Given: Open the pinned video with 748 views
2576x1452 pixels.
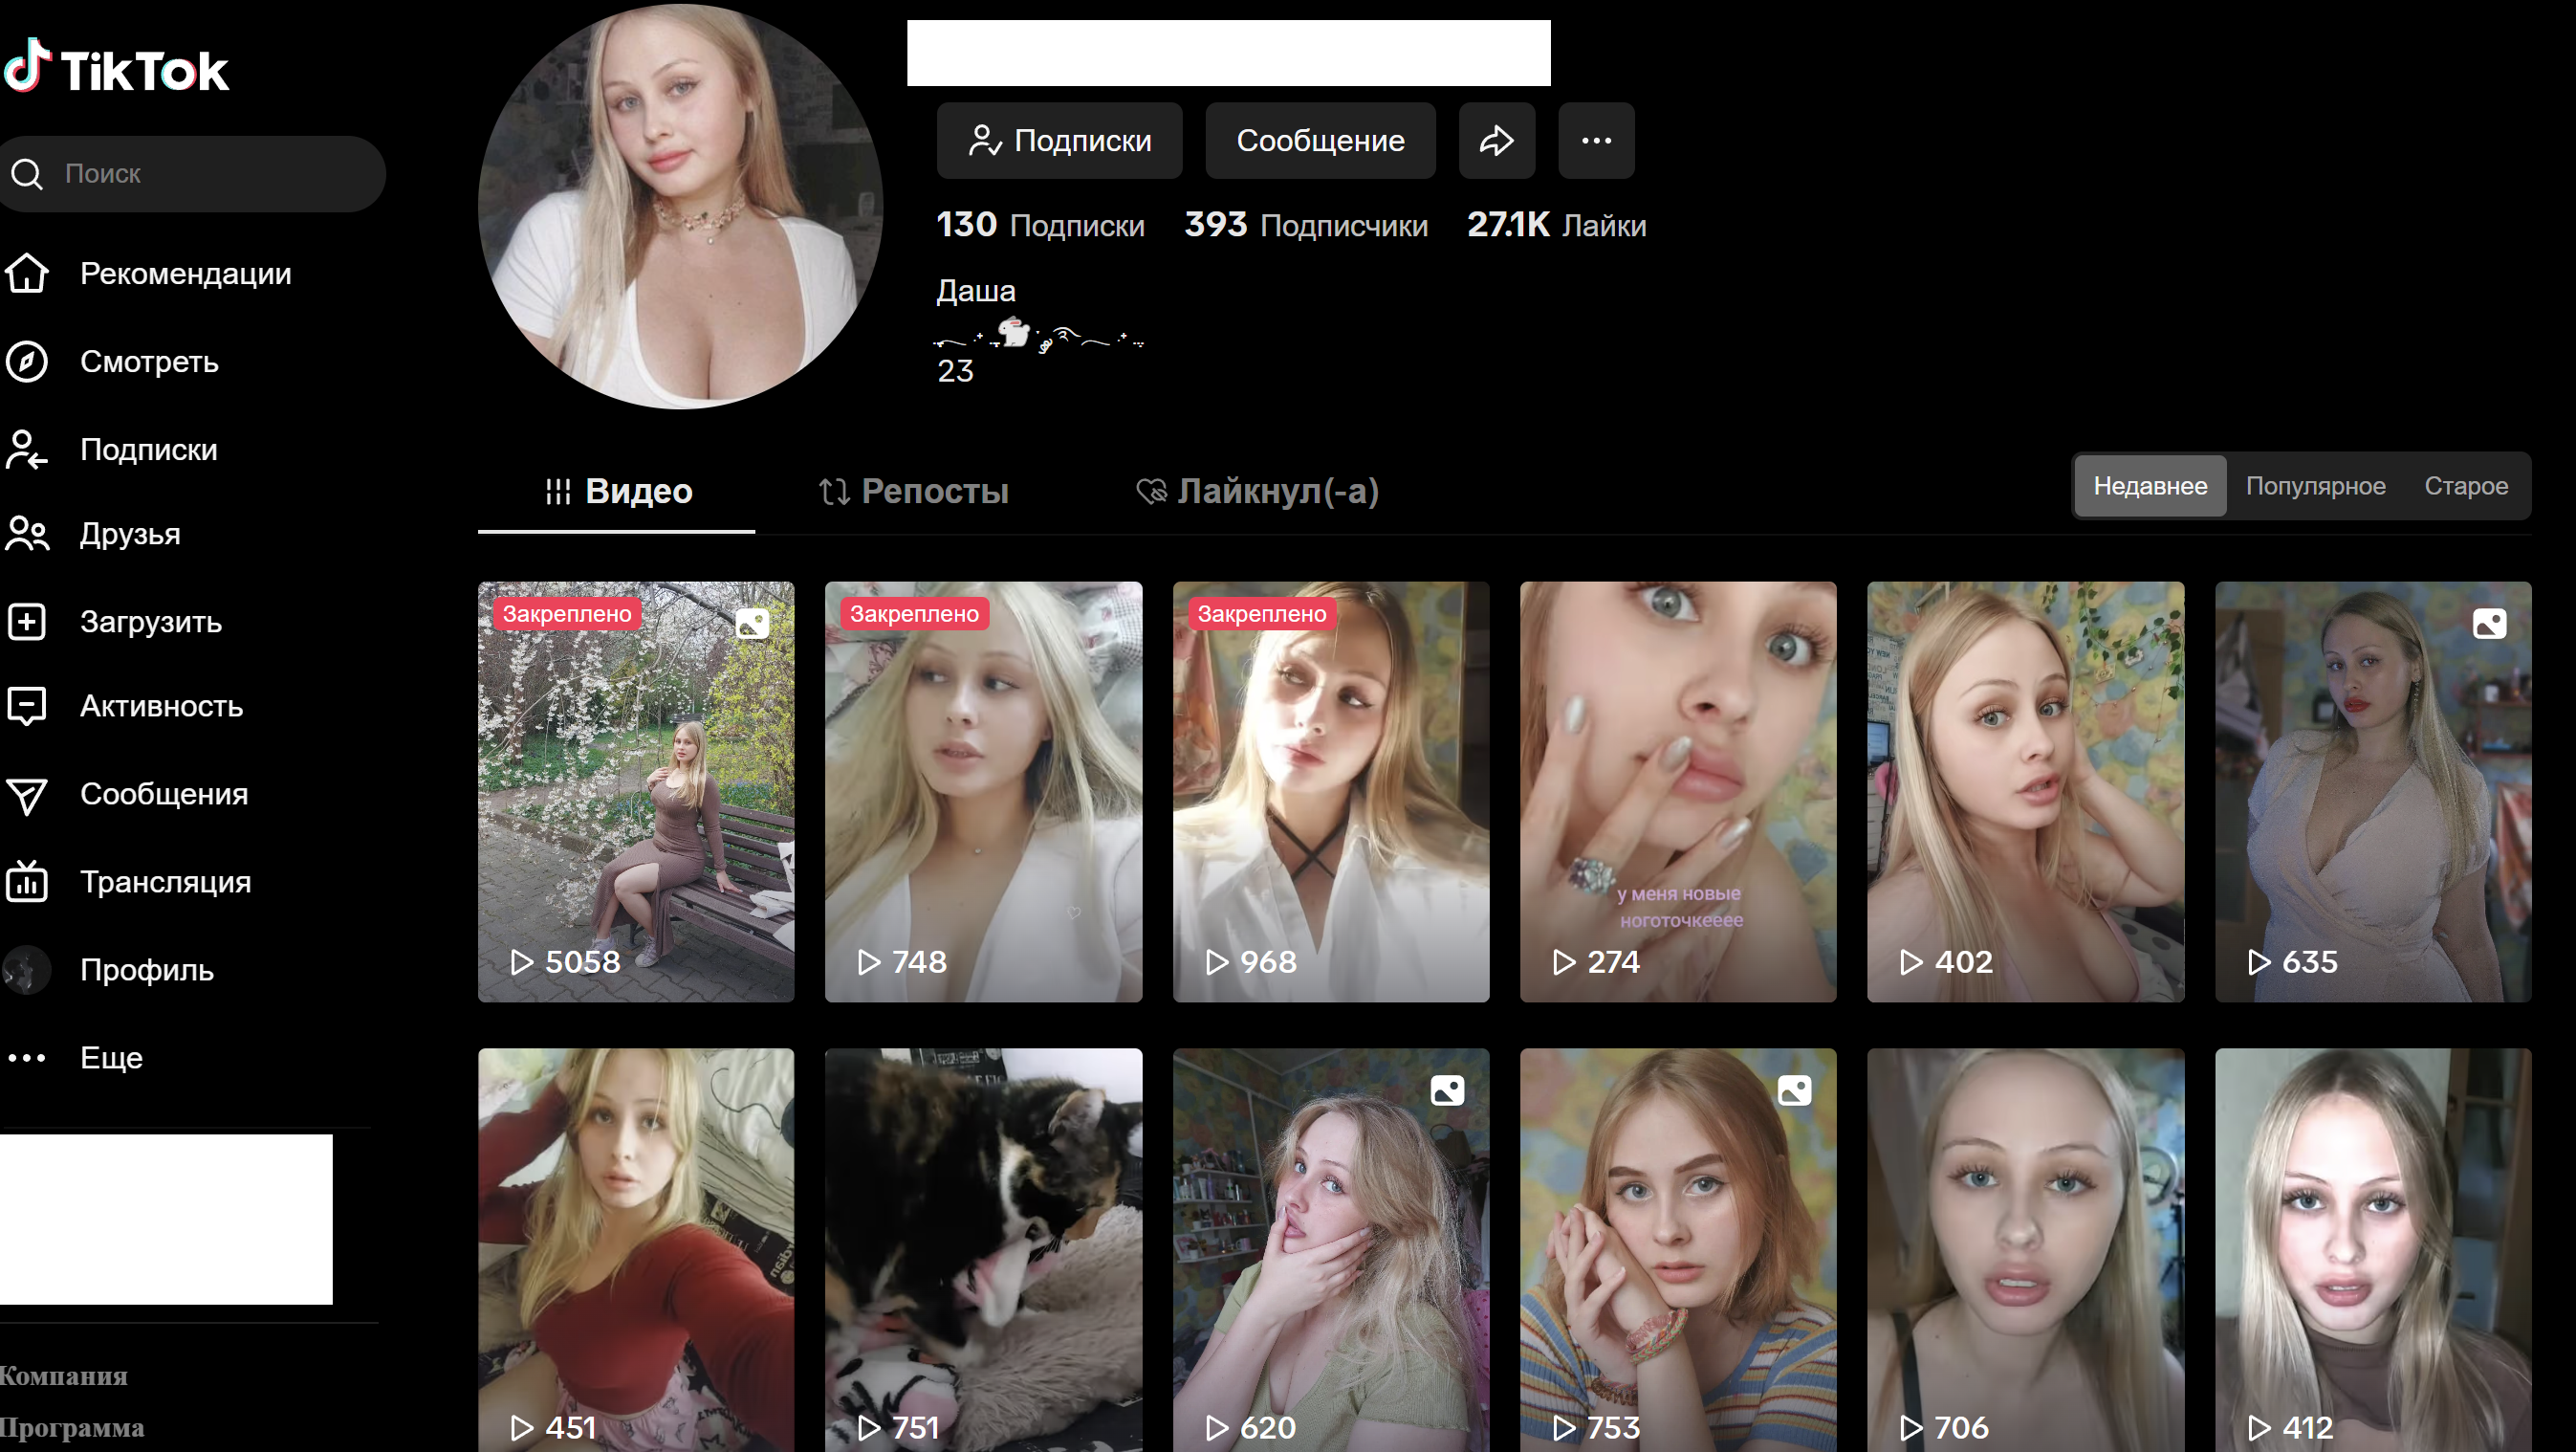Looking at the screenshot, I should click(x=983, y=792).
